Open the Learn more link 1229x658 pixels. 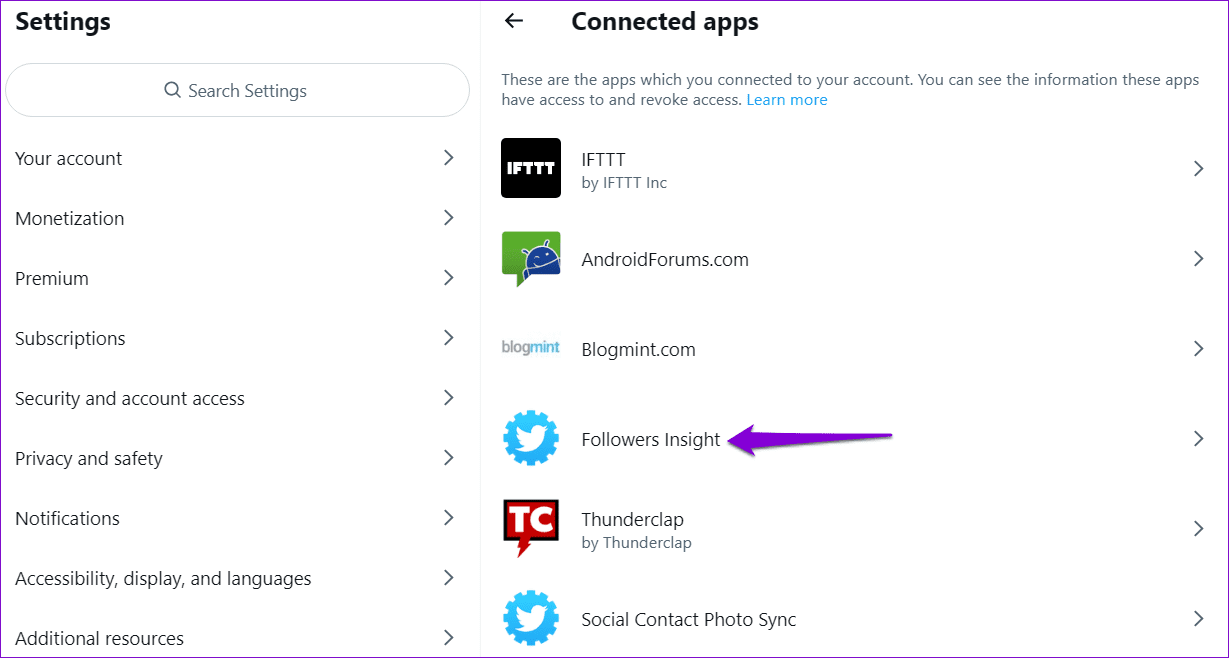(x=787, y=99)
